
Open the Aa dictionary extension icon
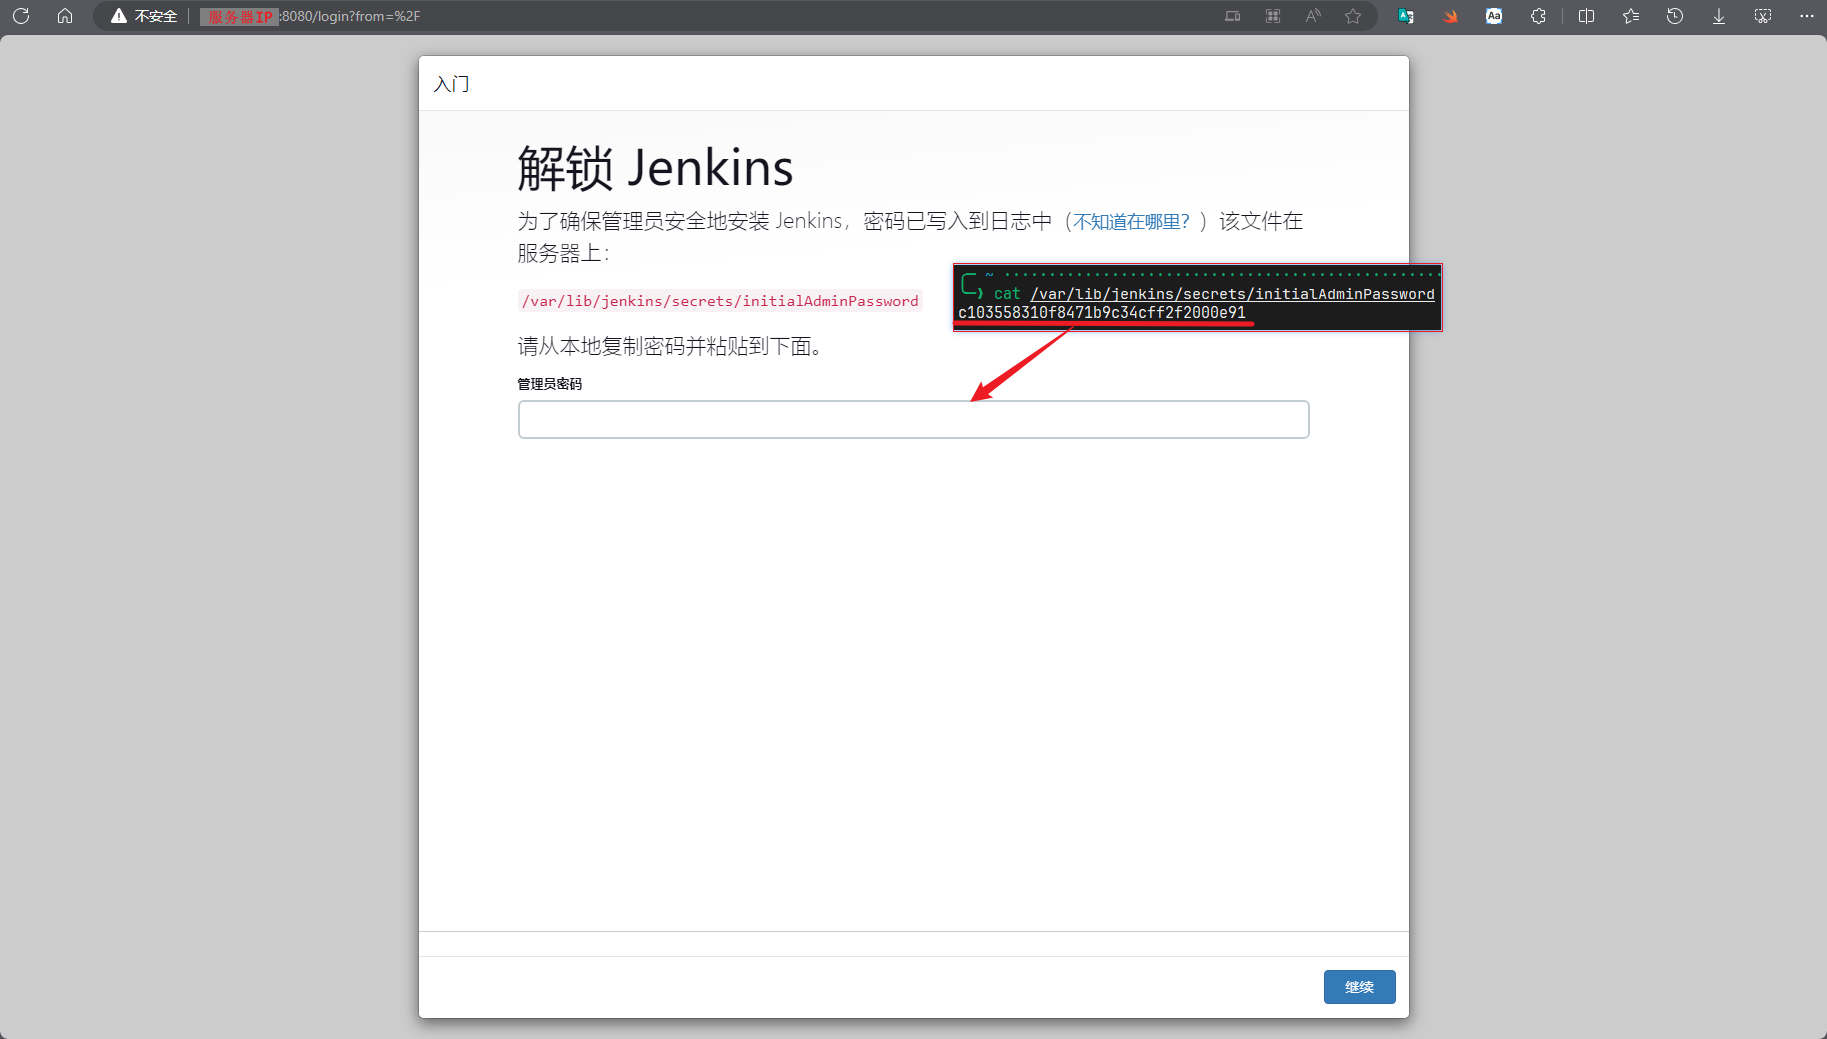1494,16
